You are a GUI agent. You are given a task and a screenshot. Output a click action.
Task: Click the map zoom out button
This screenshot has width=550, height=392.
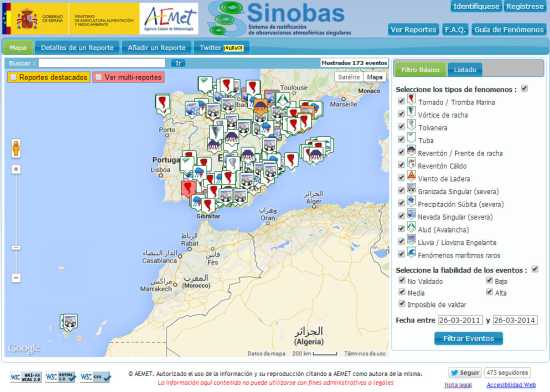click(x=16, y=278)
